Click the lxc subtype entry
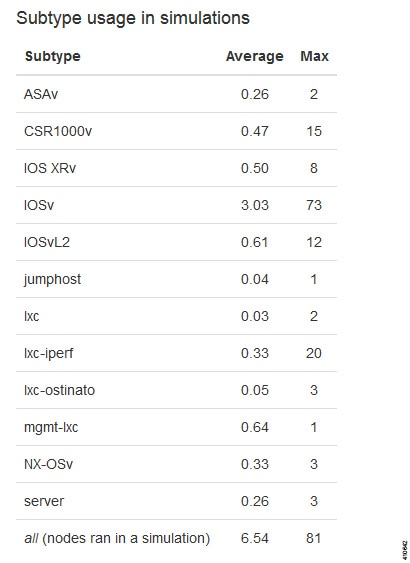This screenshot has height=563, width=410. tap(32, 316)
